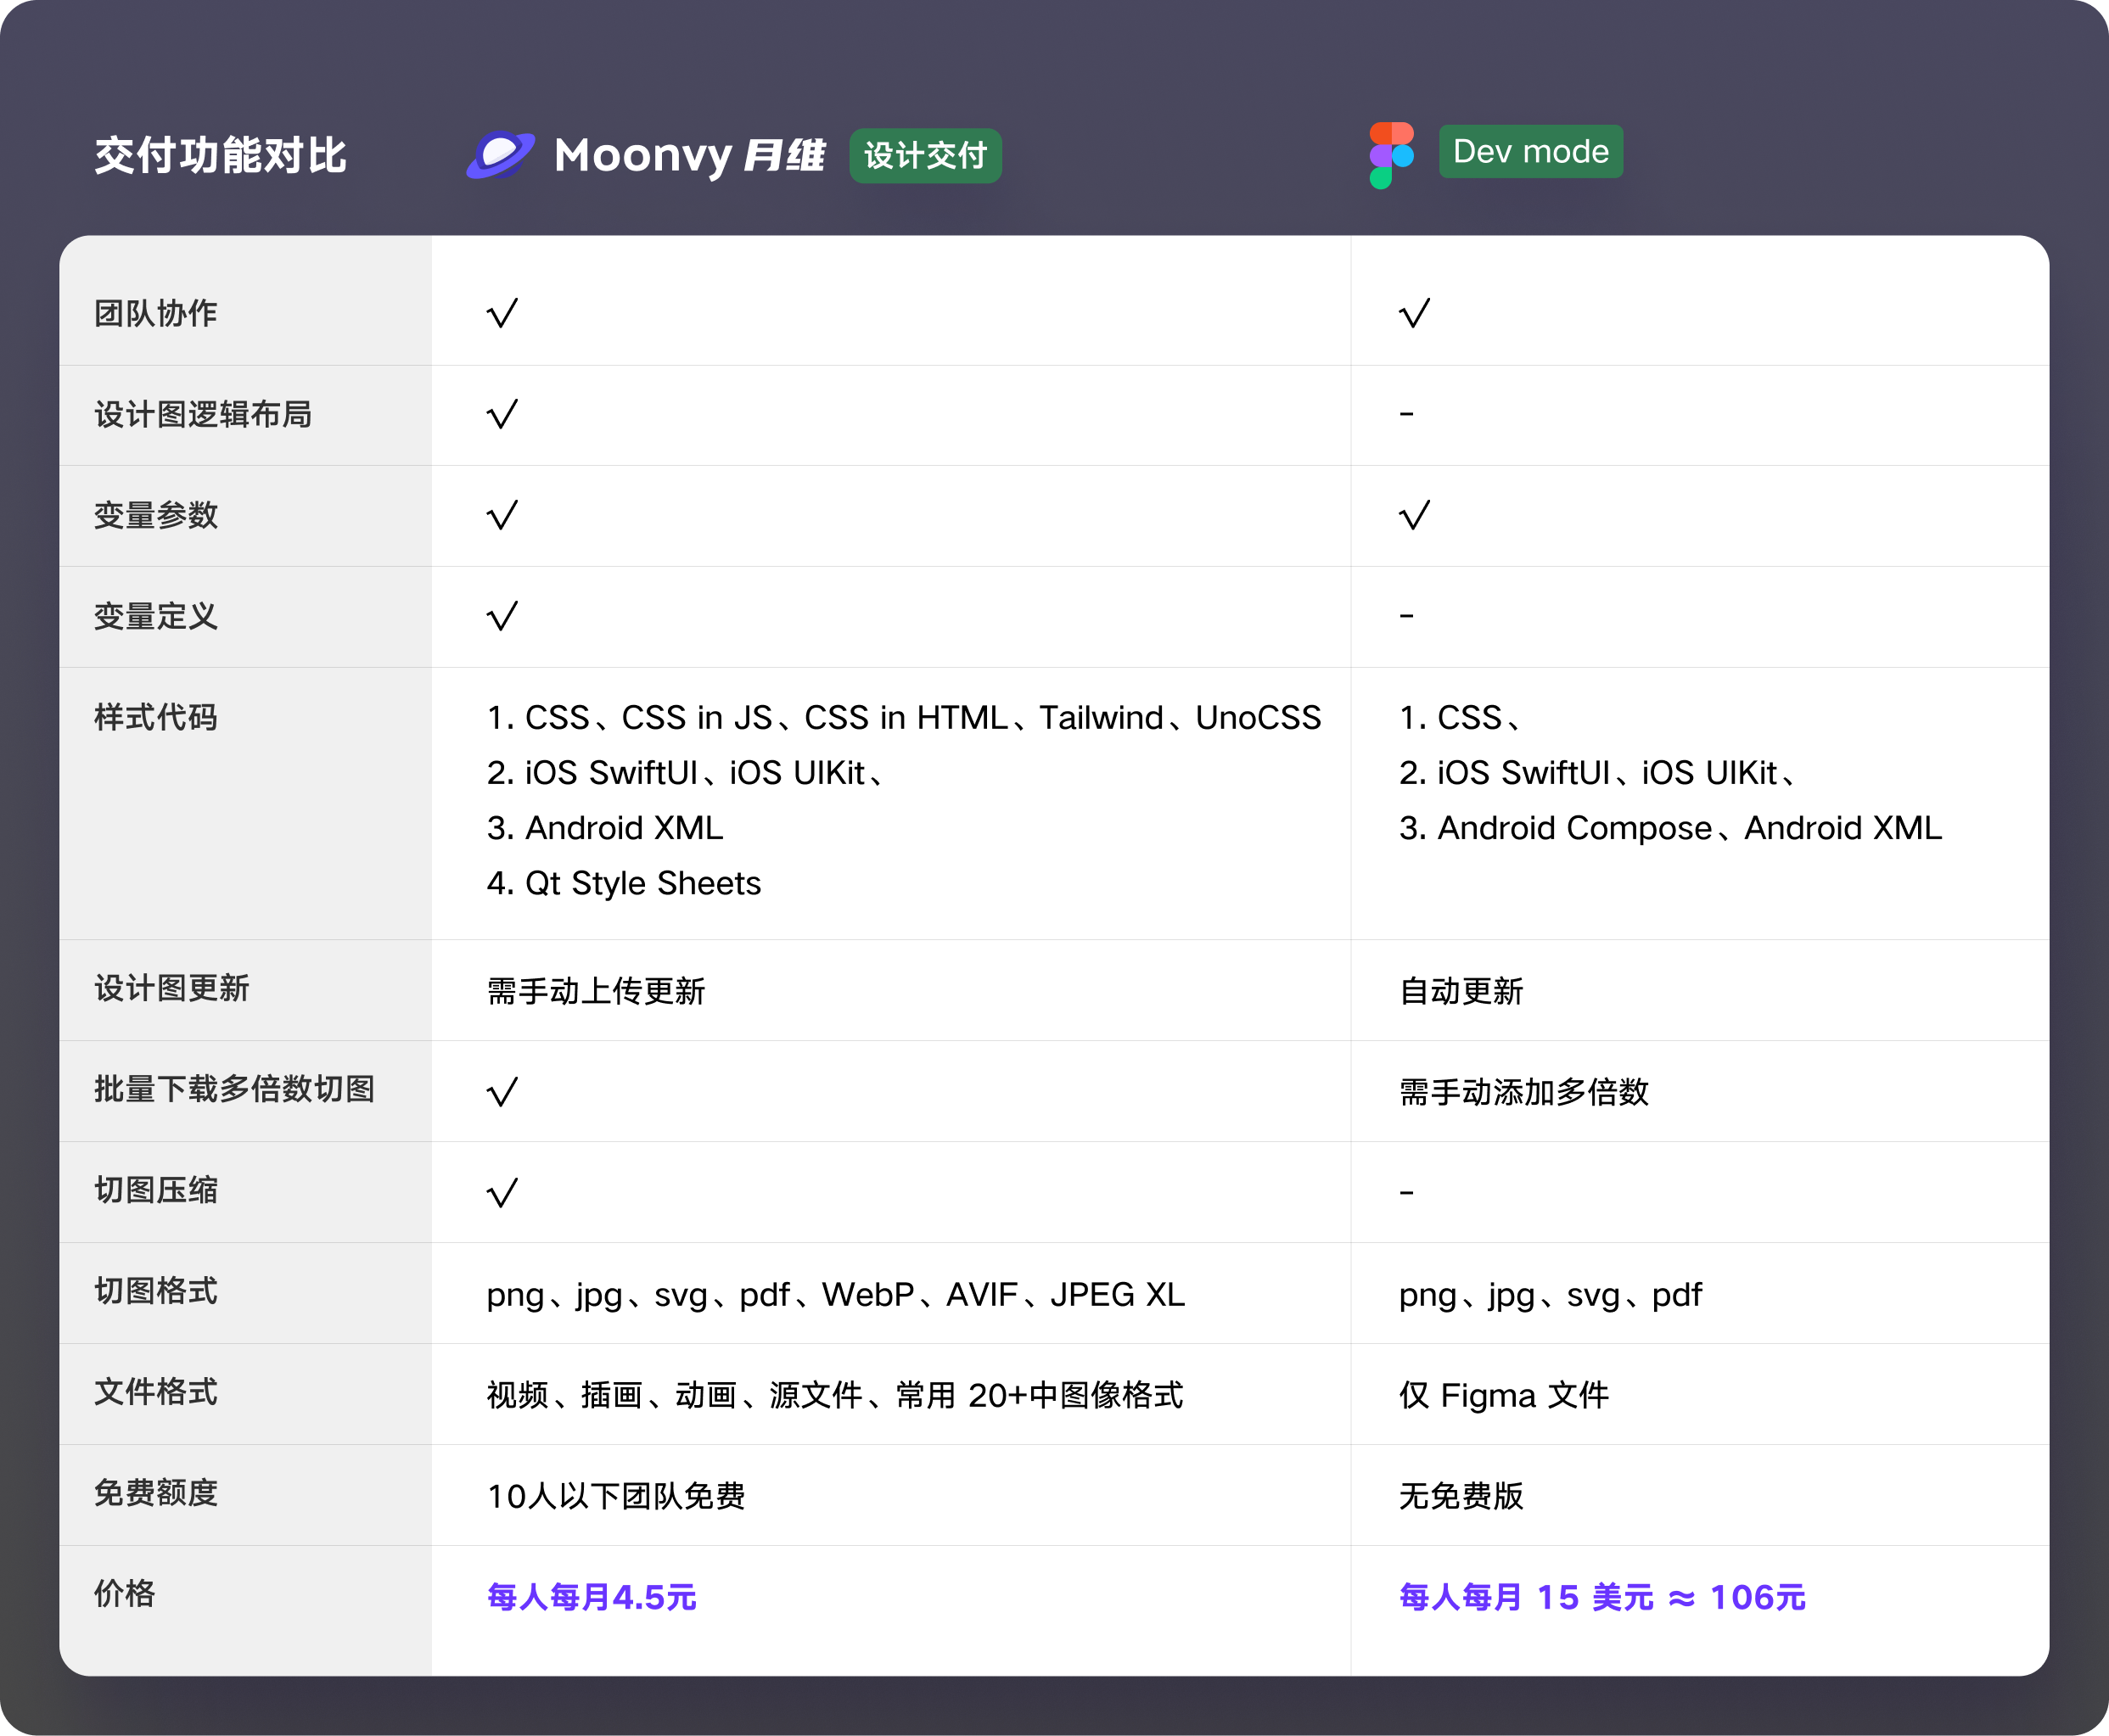This screenshot has height=1736, width=2109.
Task: Select the 免费额度 row label
Action: [156, 1493]
